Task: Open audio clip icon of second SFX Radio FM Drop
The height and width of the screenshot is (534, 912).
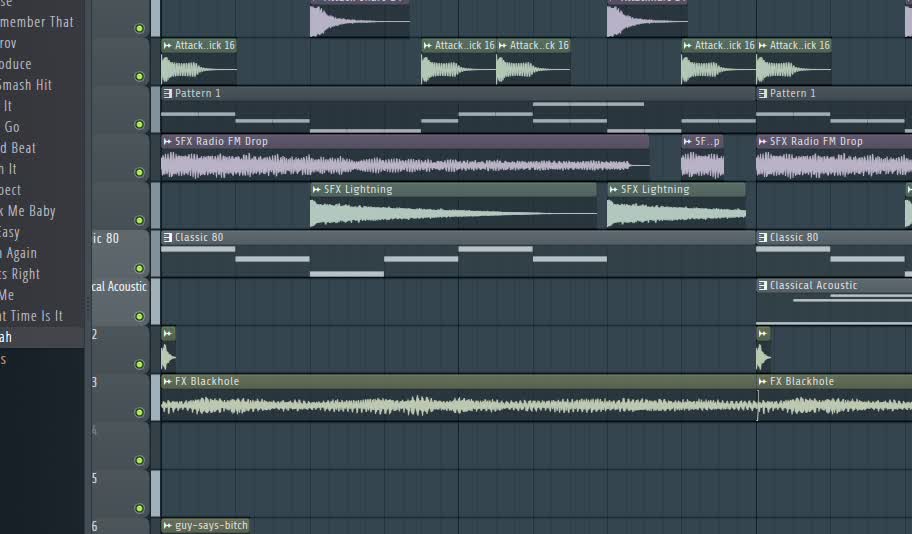Action: click(x=763, y=141)
